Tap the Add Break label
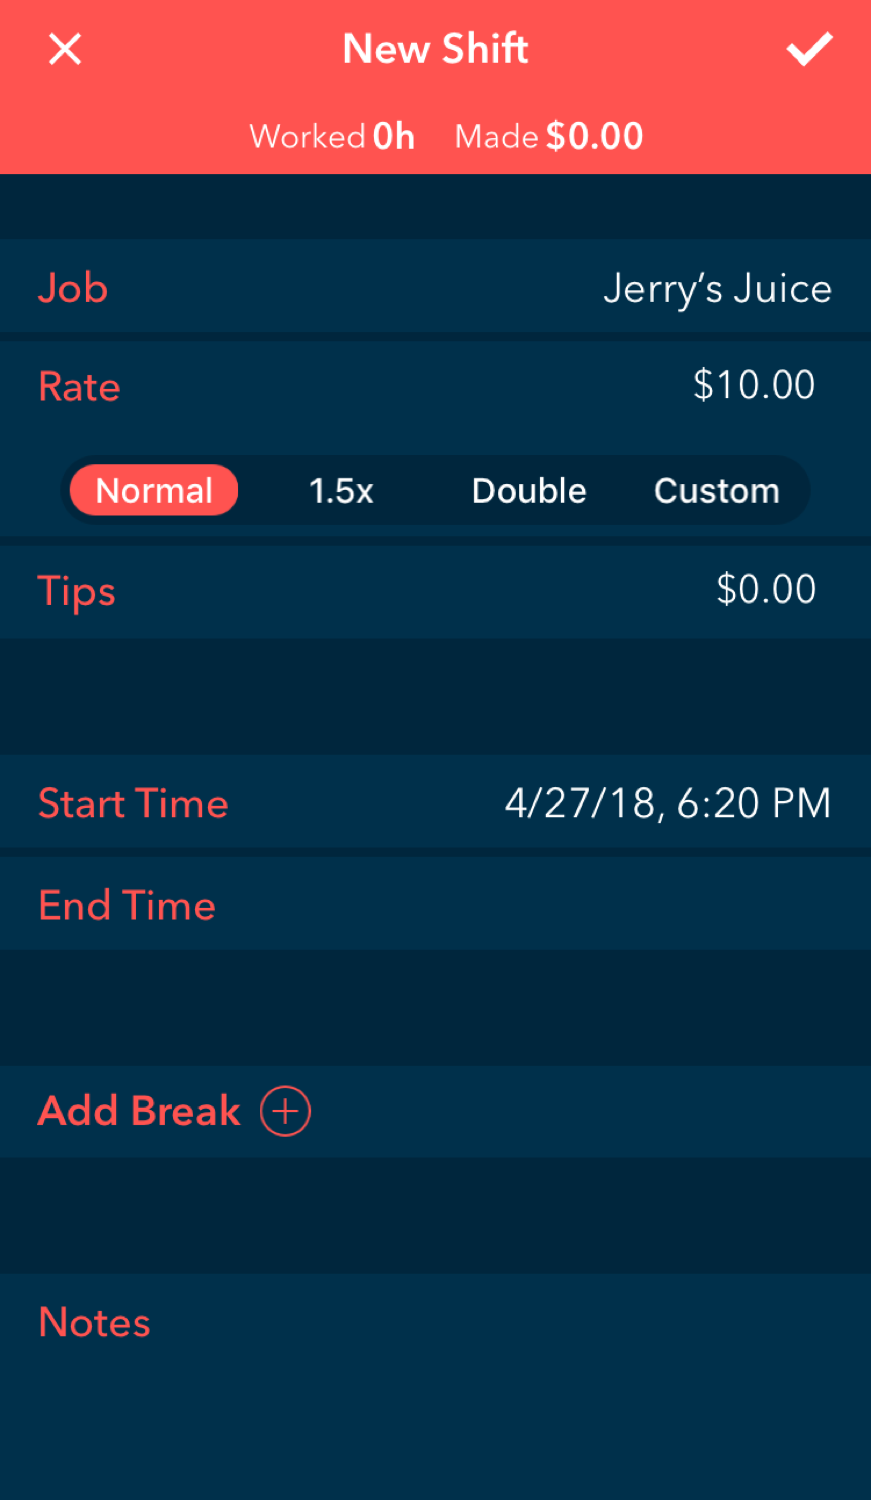Image resolution: width=871 pixels, height=1500 pixels. pos(139,1111)
